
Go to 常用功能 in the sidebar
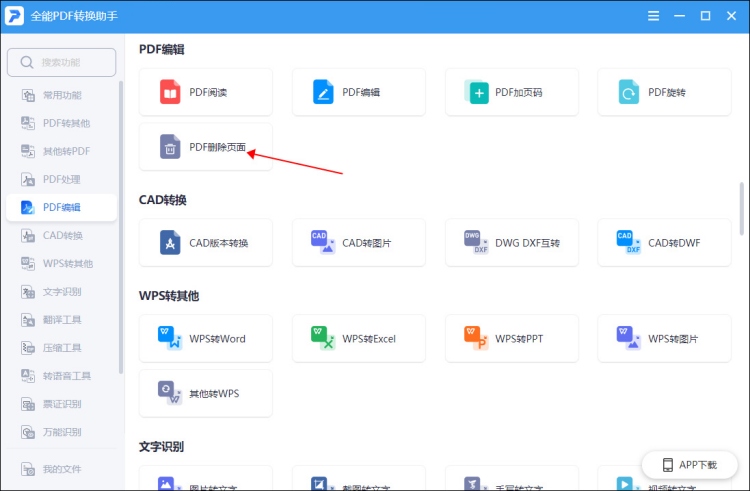pos(61,95)
